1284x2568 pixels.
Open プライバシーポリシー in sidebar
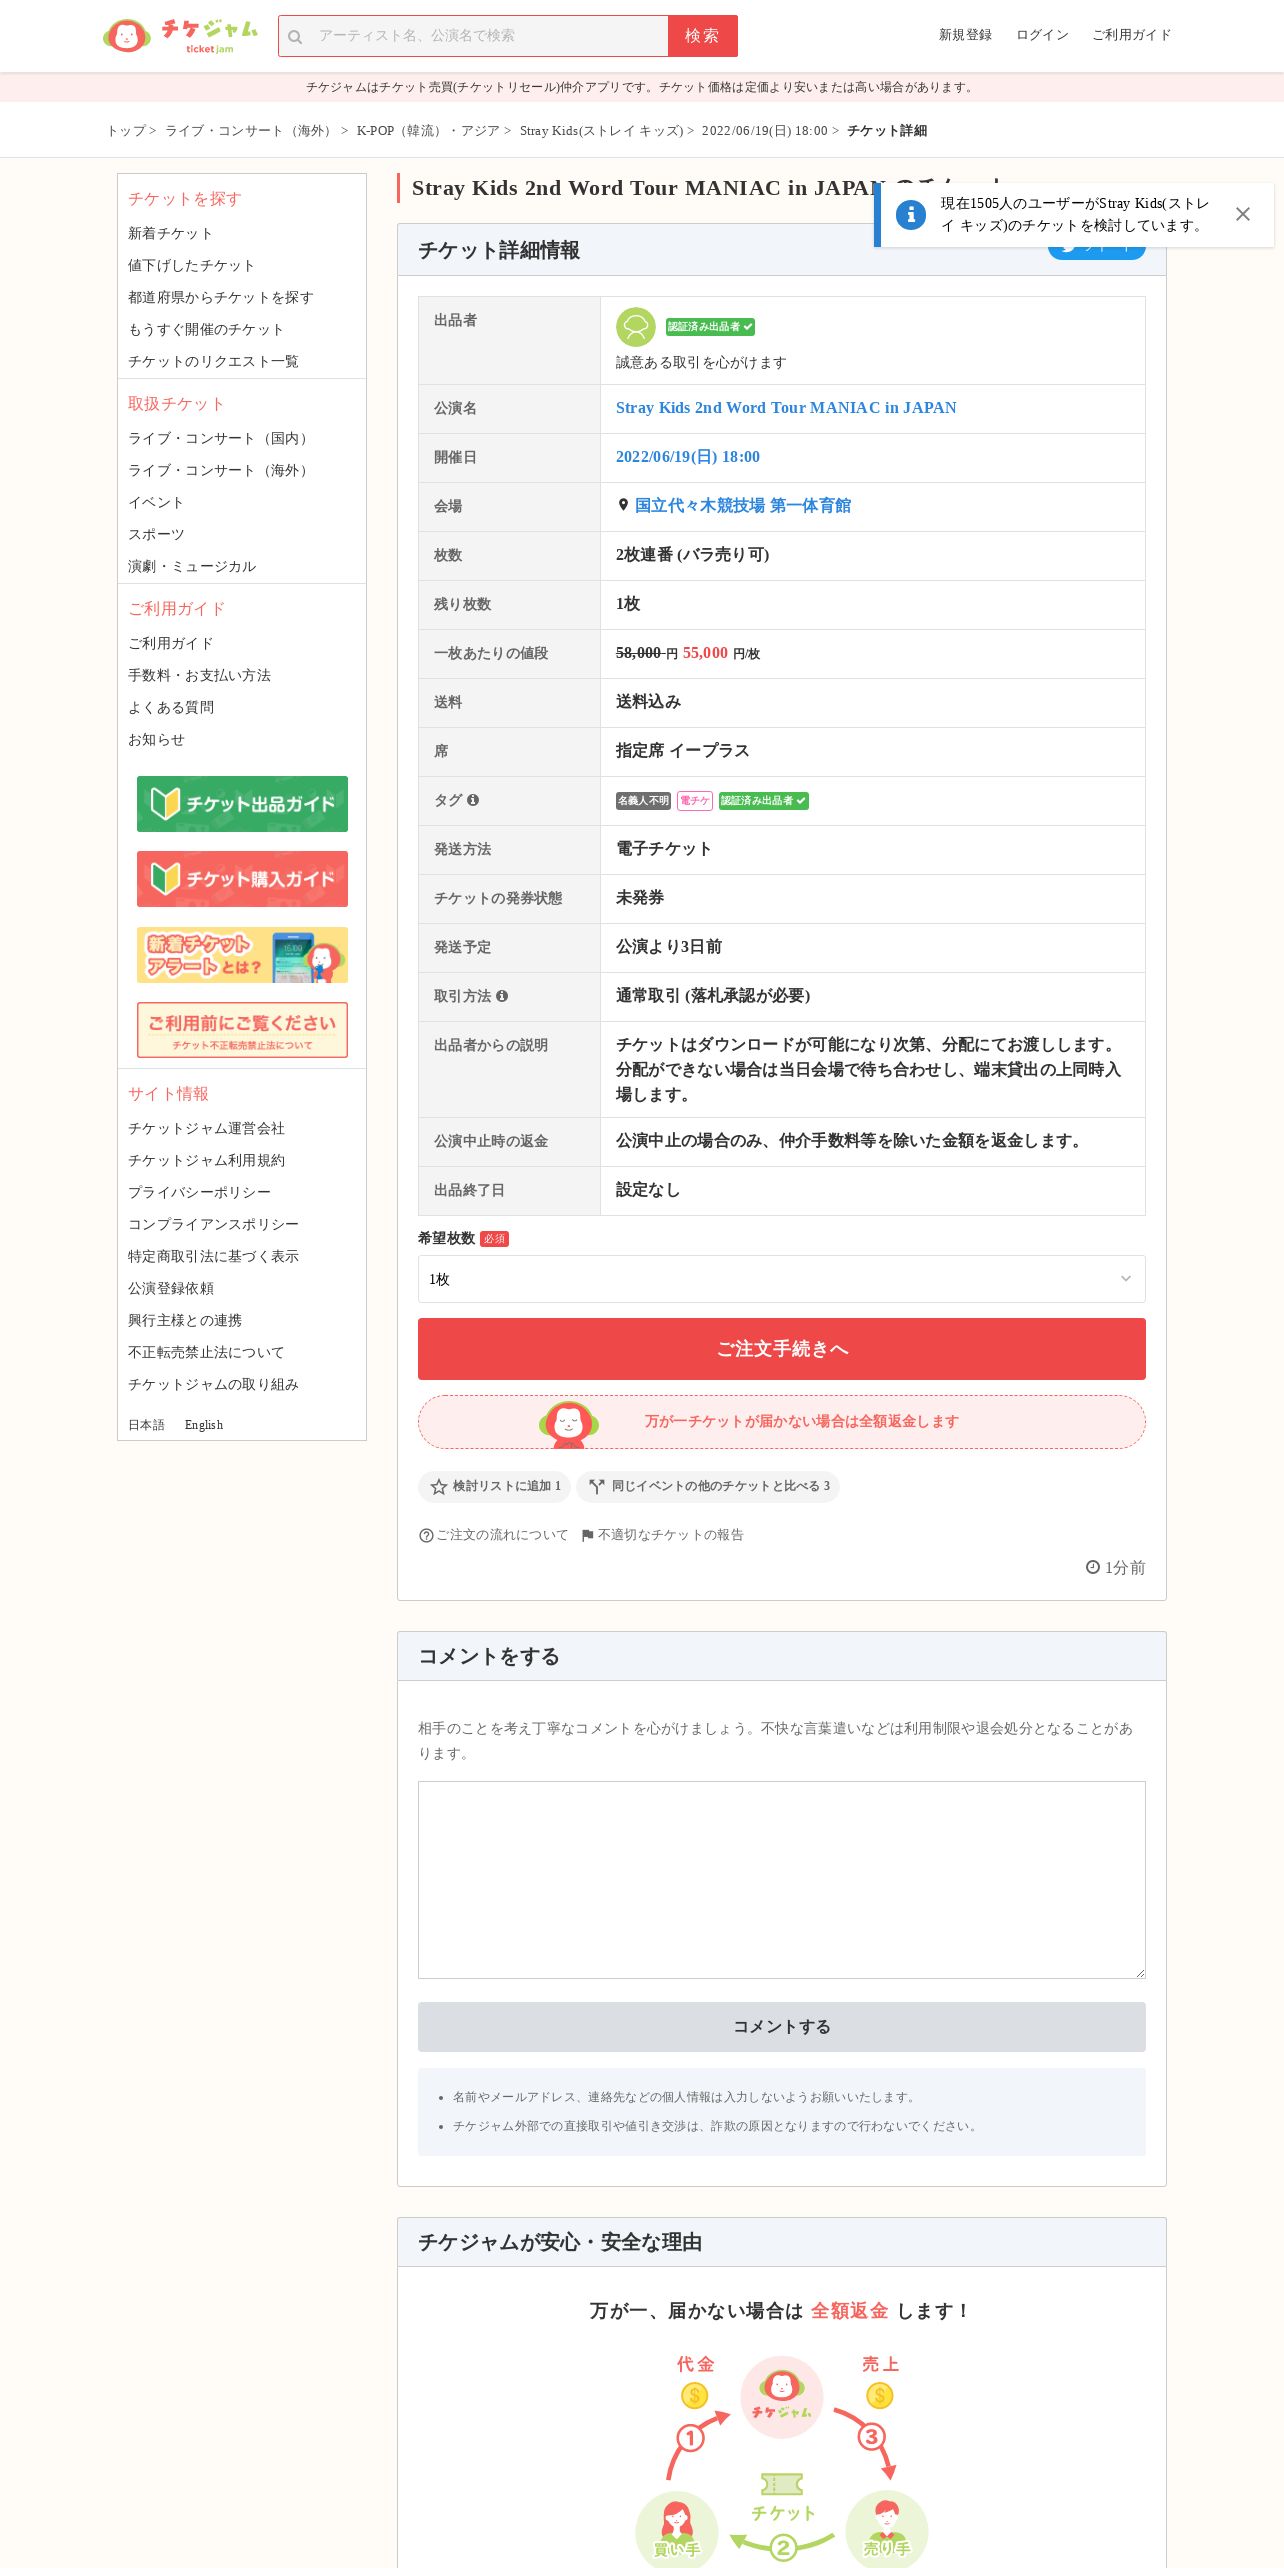[x=199, y=1193]
